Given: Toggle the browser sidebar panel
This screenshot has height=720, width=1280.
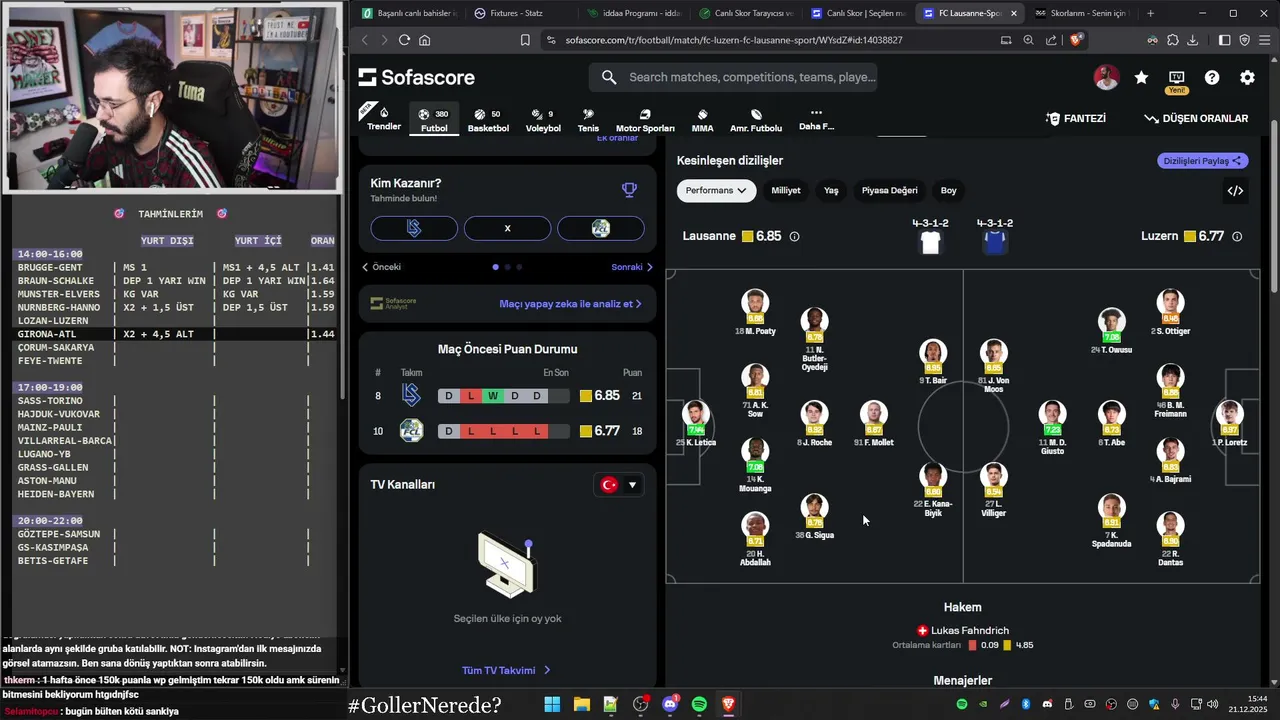Looking at the screenshot, I should click(x=1225, y=40).
